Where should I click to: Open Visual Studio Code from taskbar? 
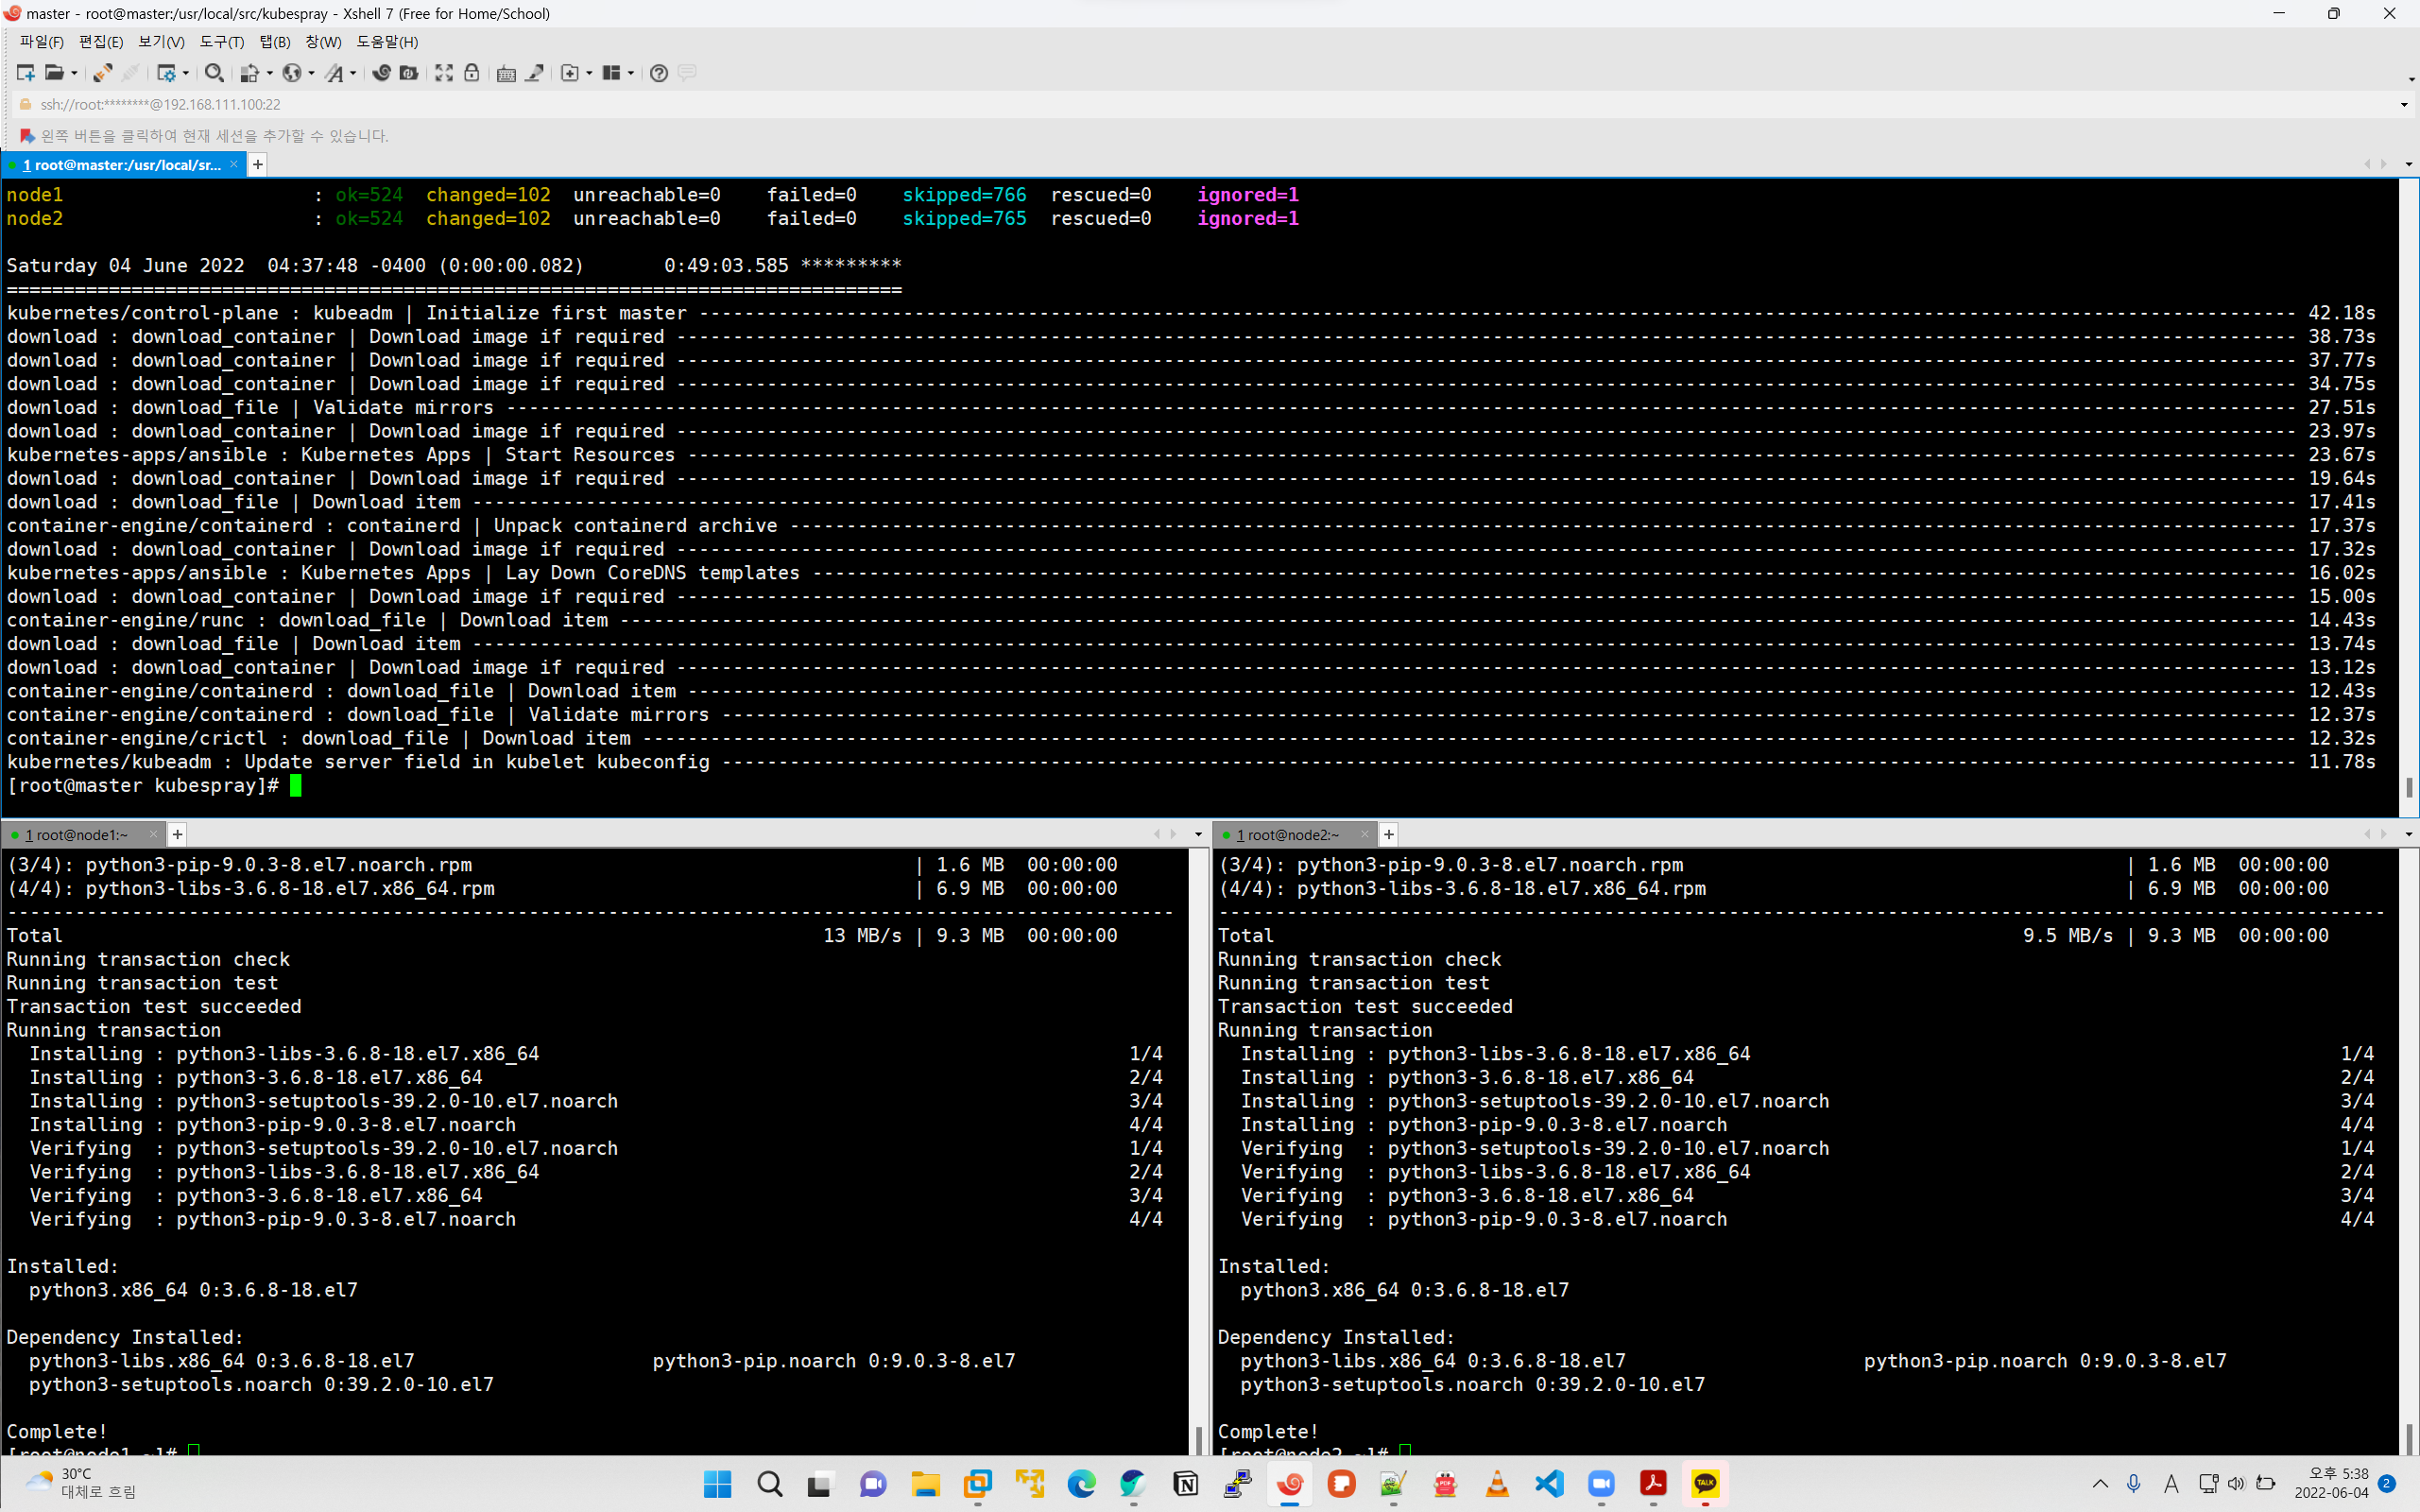(x=1549, y=1484)
